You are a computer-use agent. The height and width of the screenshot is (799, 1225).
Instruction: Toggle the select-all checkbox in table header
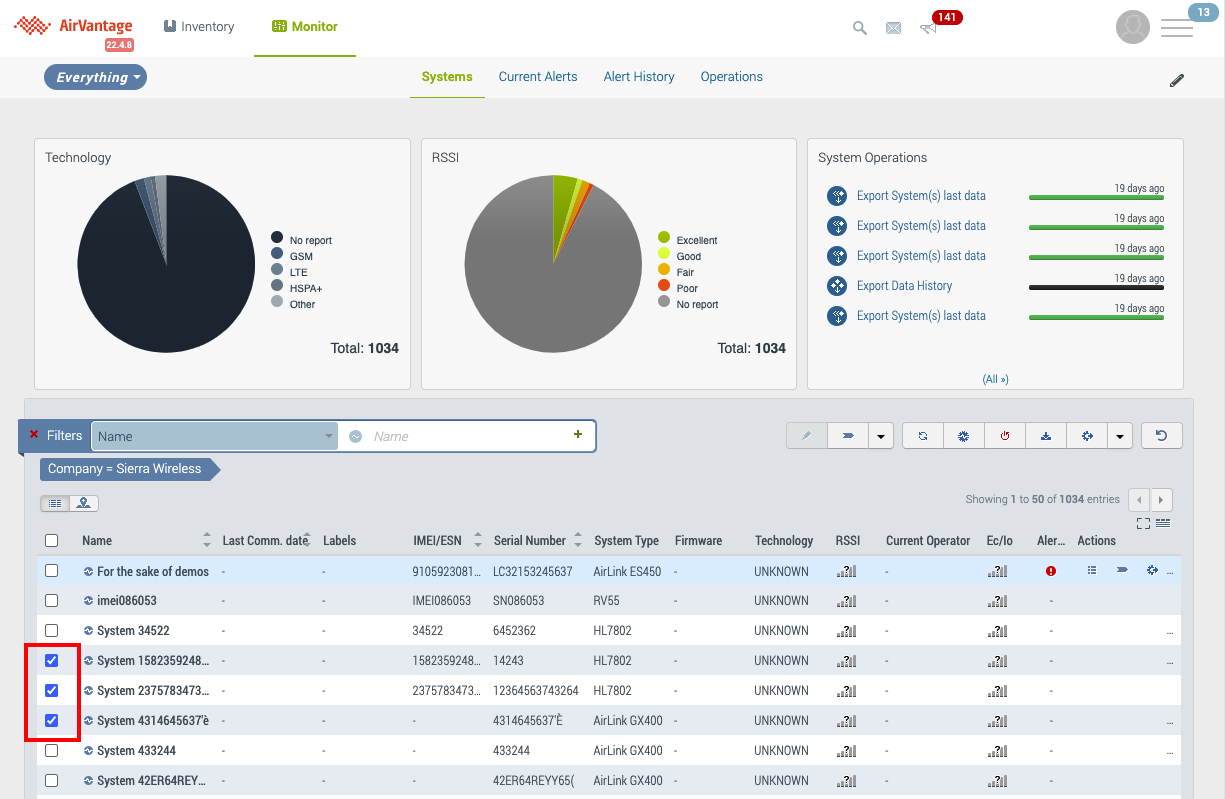52,540
